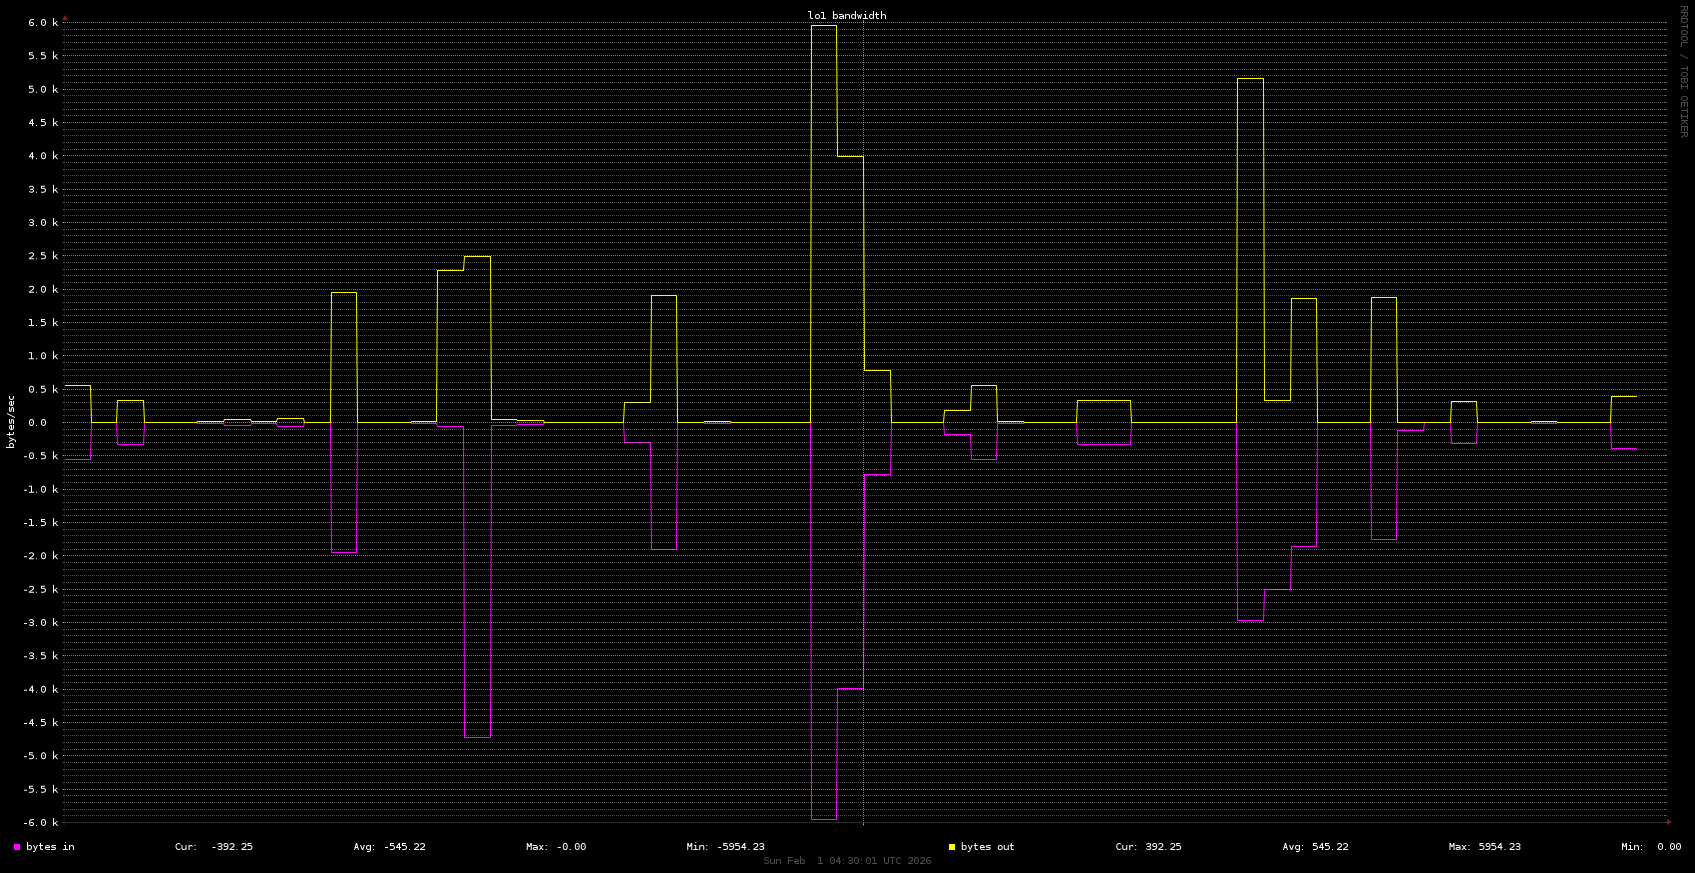Click the -6.0 k y-axis tick label
Viewport: 1695px width, 873px height.
pyautogui.click(x=40, y=823)
